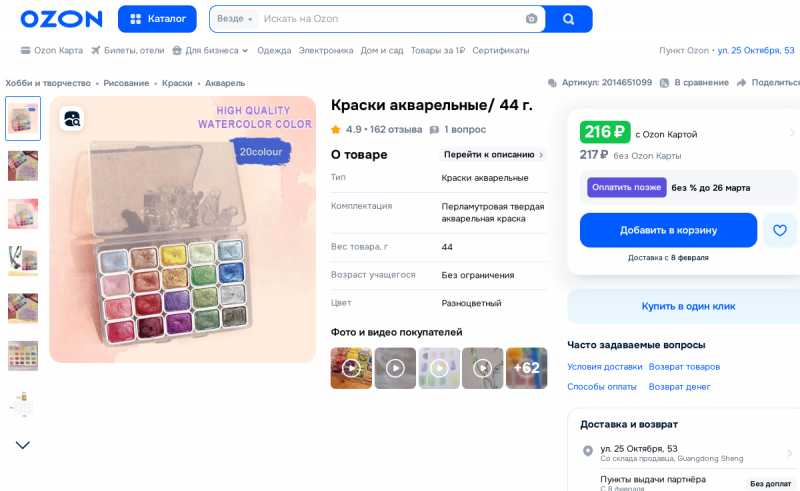800x491 pixels.
Task: Open the Условия доставки link
Action: tap(605, 367)
